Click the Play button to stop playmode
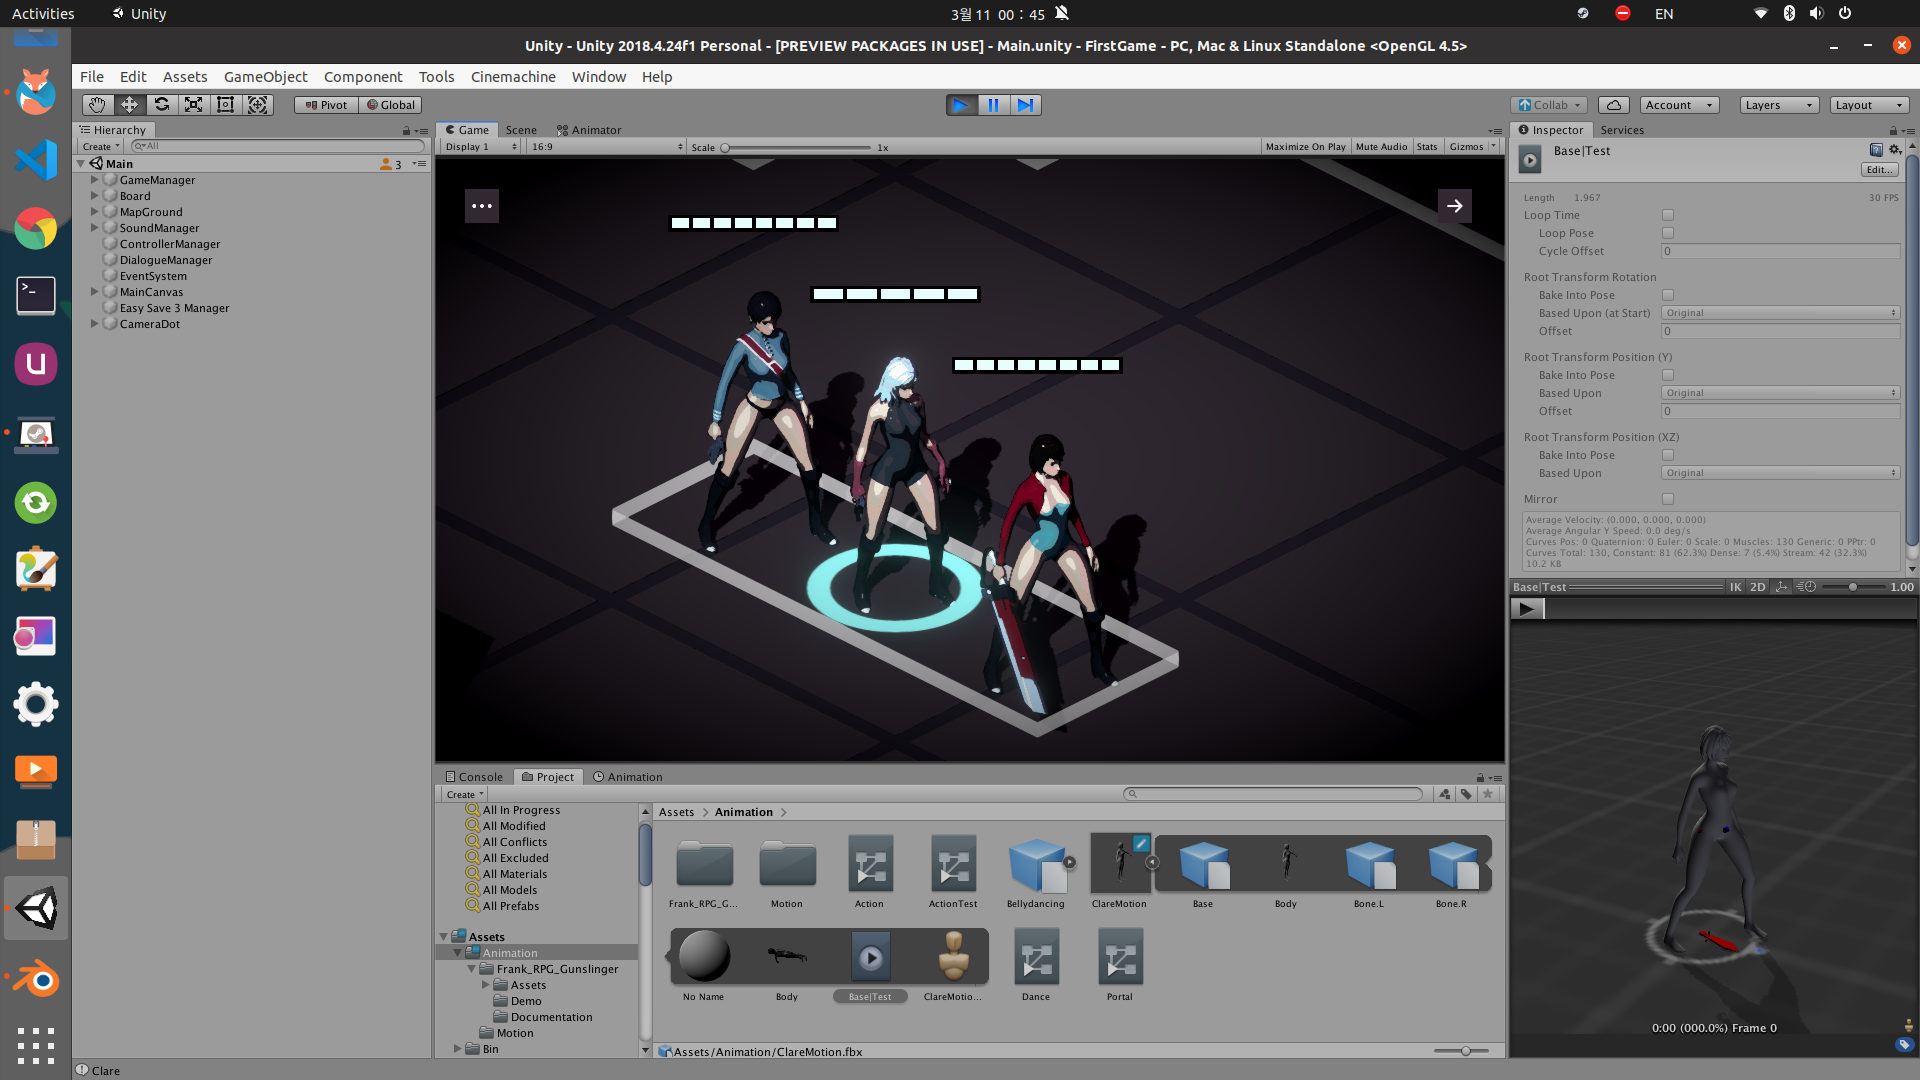The height and width of the screenshot is (1080, 1920). pyautogui.click(x=961, y=105)
